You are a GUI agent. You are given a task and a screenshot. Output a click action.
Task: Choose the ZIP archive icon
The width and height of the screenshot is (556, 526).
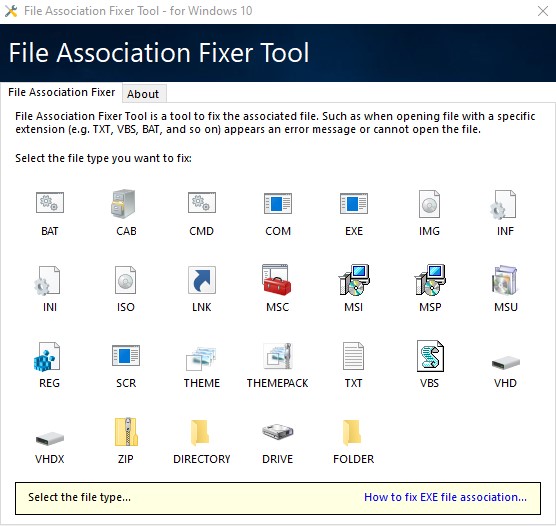(x=126, y=432)
